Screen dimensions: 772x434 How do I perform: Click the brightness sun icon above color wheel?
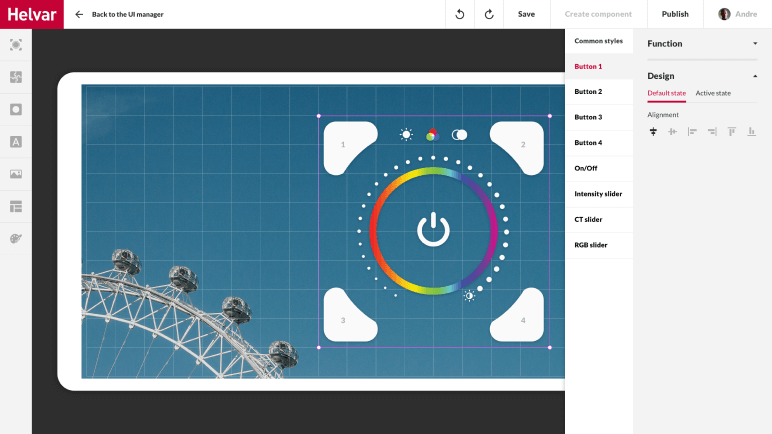click(x=406, y=134)
